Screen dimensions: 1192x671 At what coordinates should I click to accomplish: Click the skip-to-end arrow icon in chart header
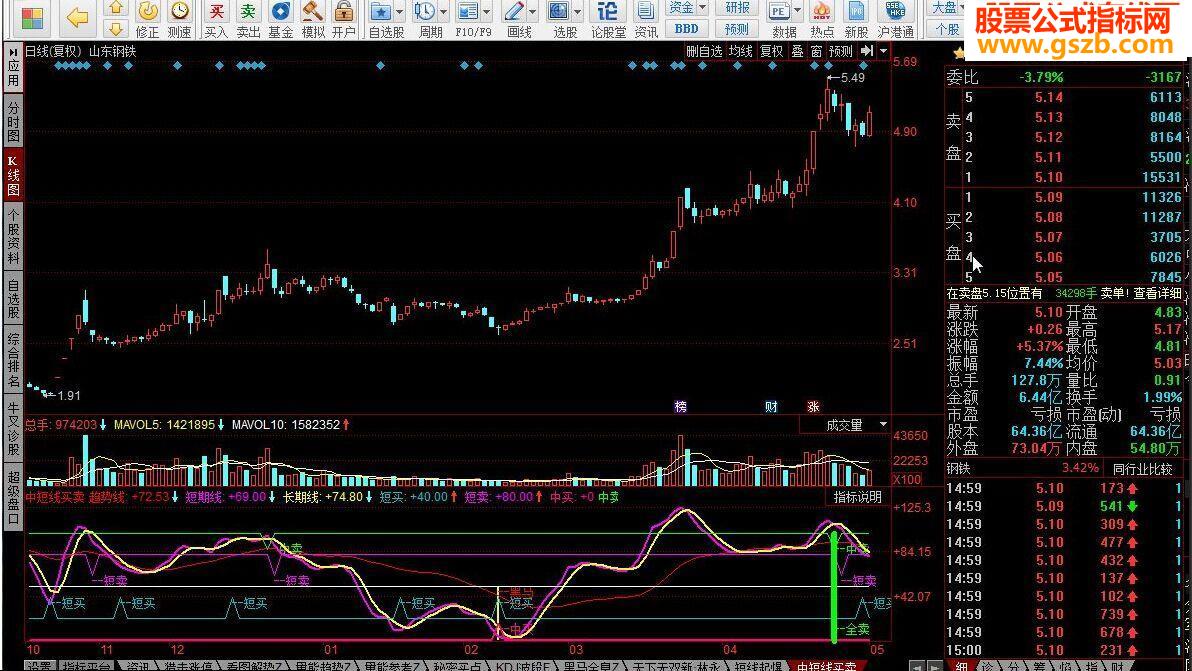(867, 51)
